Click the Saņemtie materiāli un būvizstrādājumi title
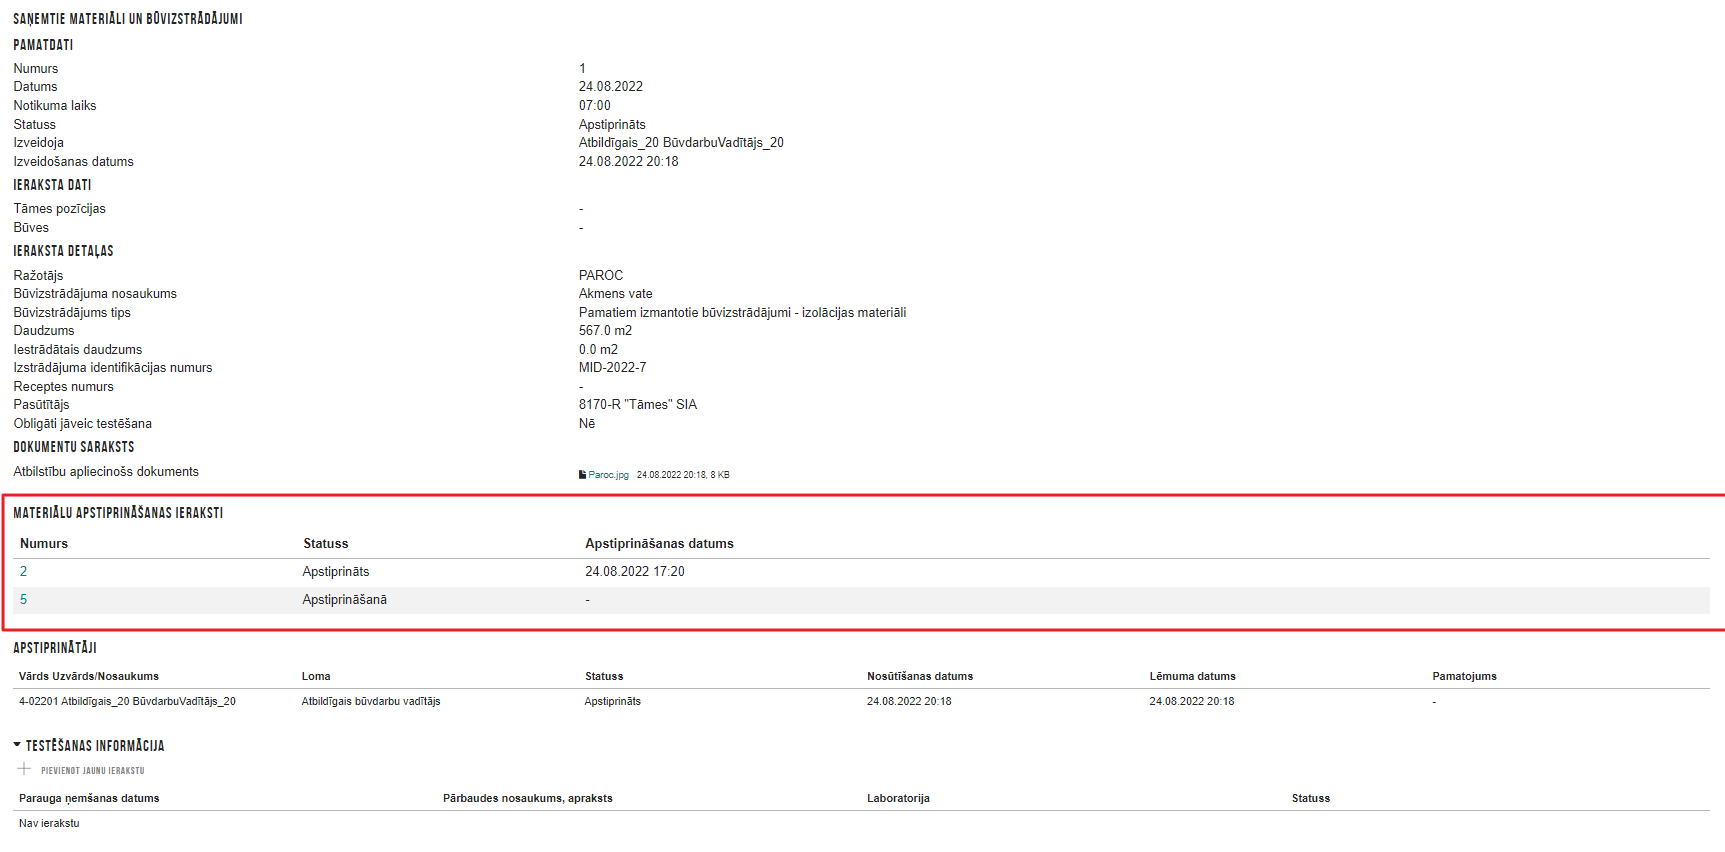The width and height of the screenshot is (1725, 852). [128, 19]
